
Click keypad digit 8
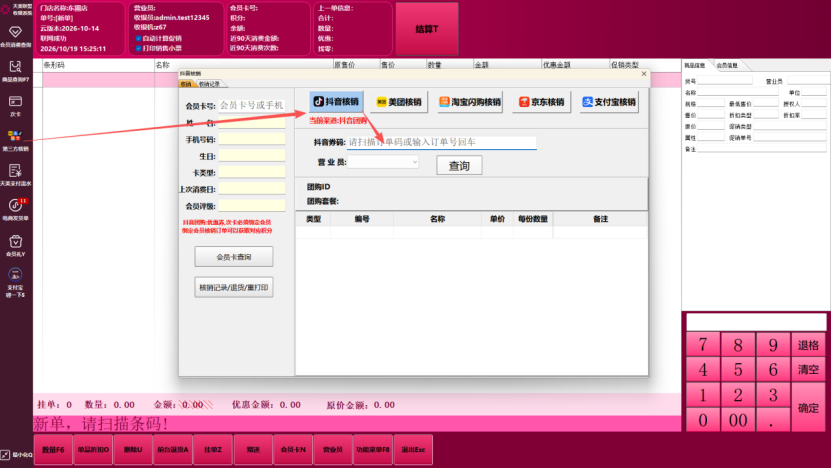point(738,345)
